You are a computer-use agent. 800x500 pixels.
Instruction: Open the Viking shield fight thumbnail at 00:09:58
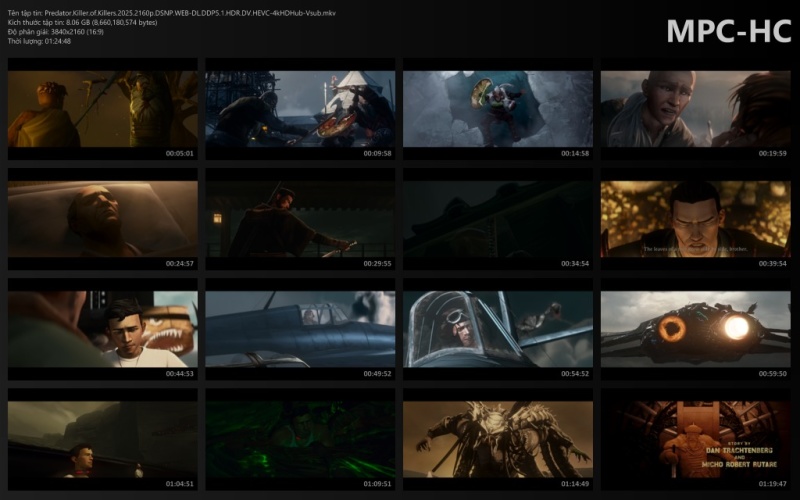[x=300, y=109]
